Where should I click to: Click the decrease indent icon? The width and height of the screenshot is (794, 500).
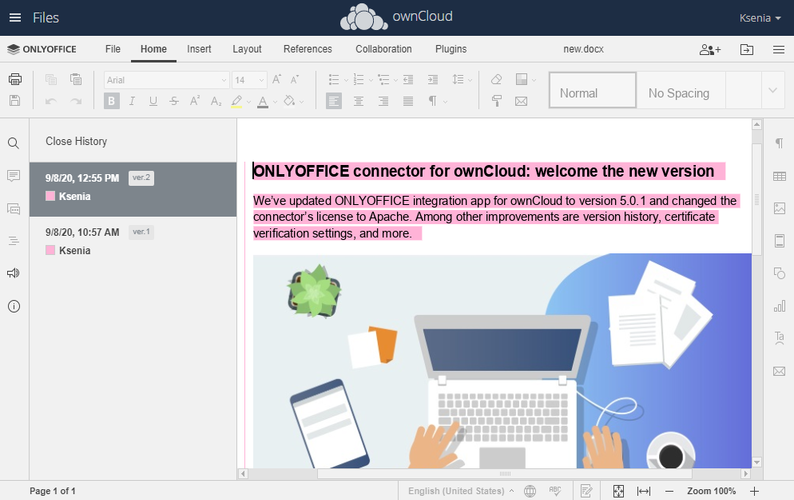click(x=408, y=80)
